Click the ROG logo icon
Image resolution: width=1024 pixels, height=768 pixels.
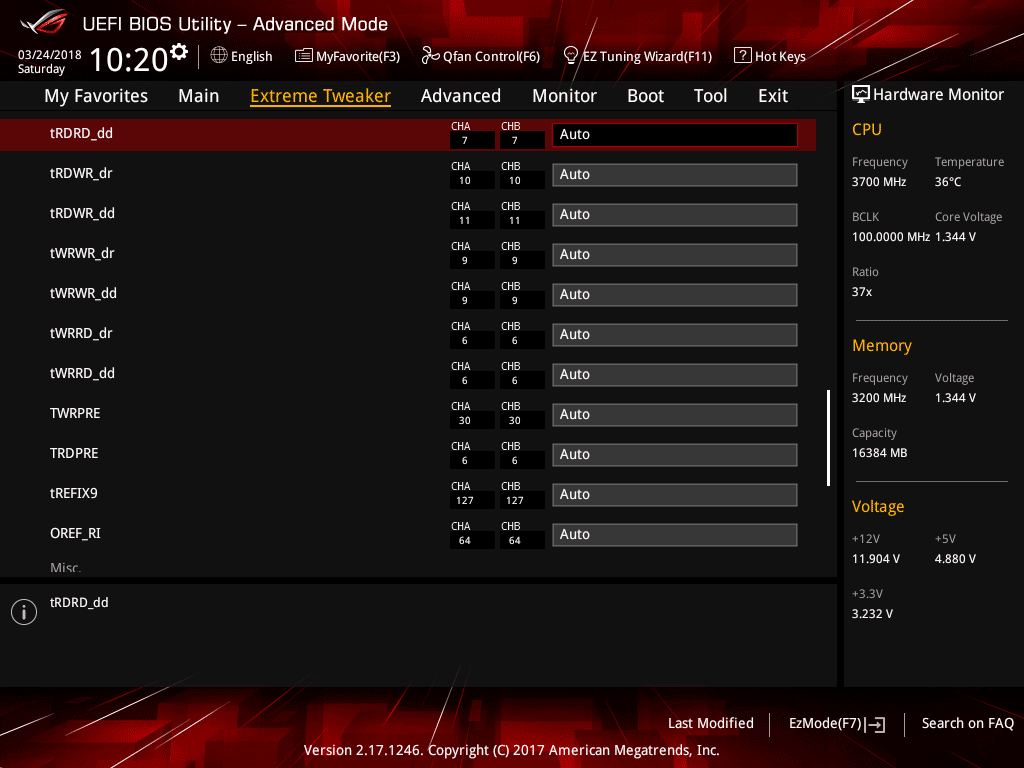[x=44, y=23]
